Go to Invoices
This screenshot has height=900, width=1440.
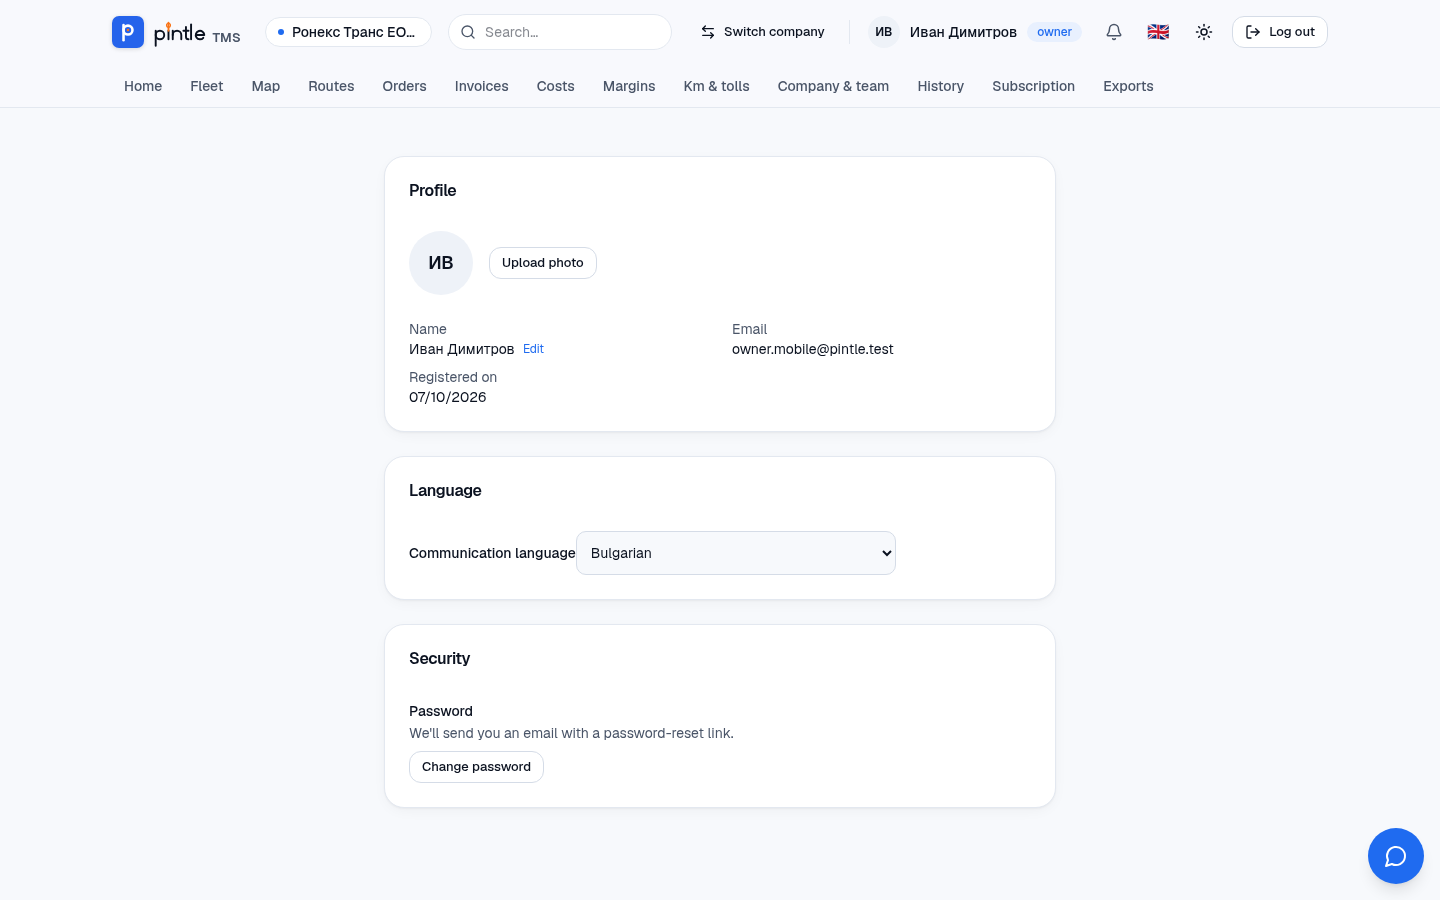pyautogui.click(x=481, y=86)
